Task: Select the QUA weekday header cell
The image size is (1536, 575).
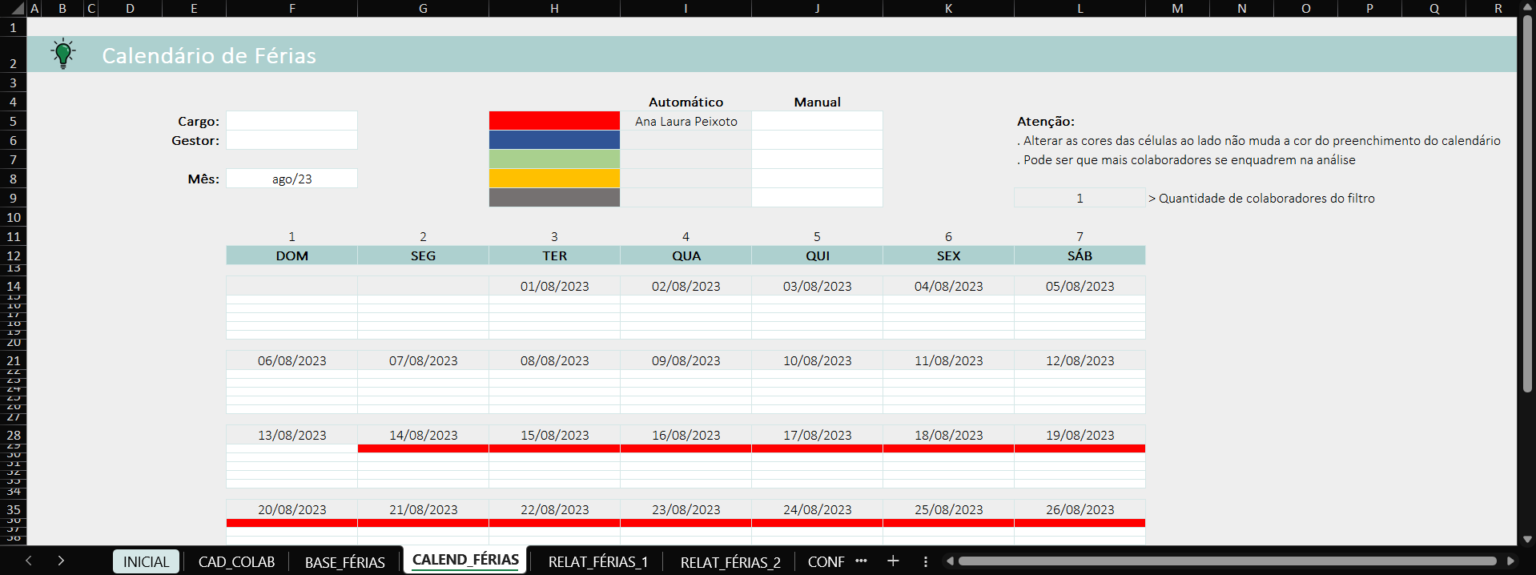Action: [x=686, y=255]
